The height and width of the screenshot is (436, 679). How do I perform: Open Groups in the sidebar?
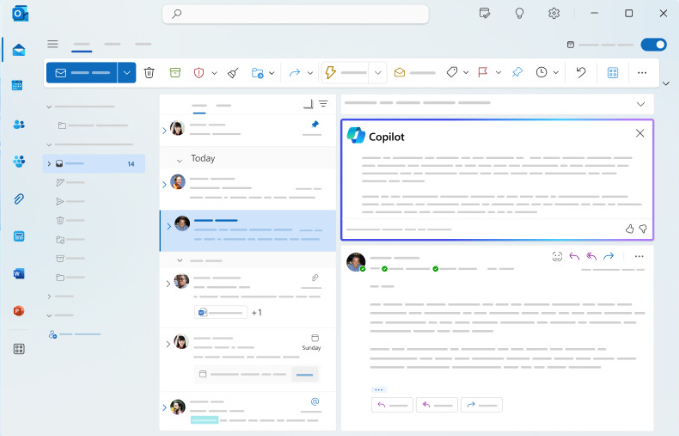[x=19, y=161]
